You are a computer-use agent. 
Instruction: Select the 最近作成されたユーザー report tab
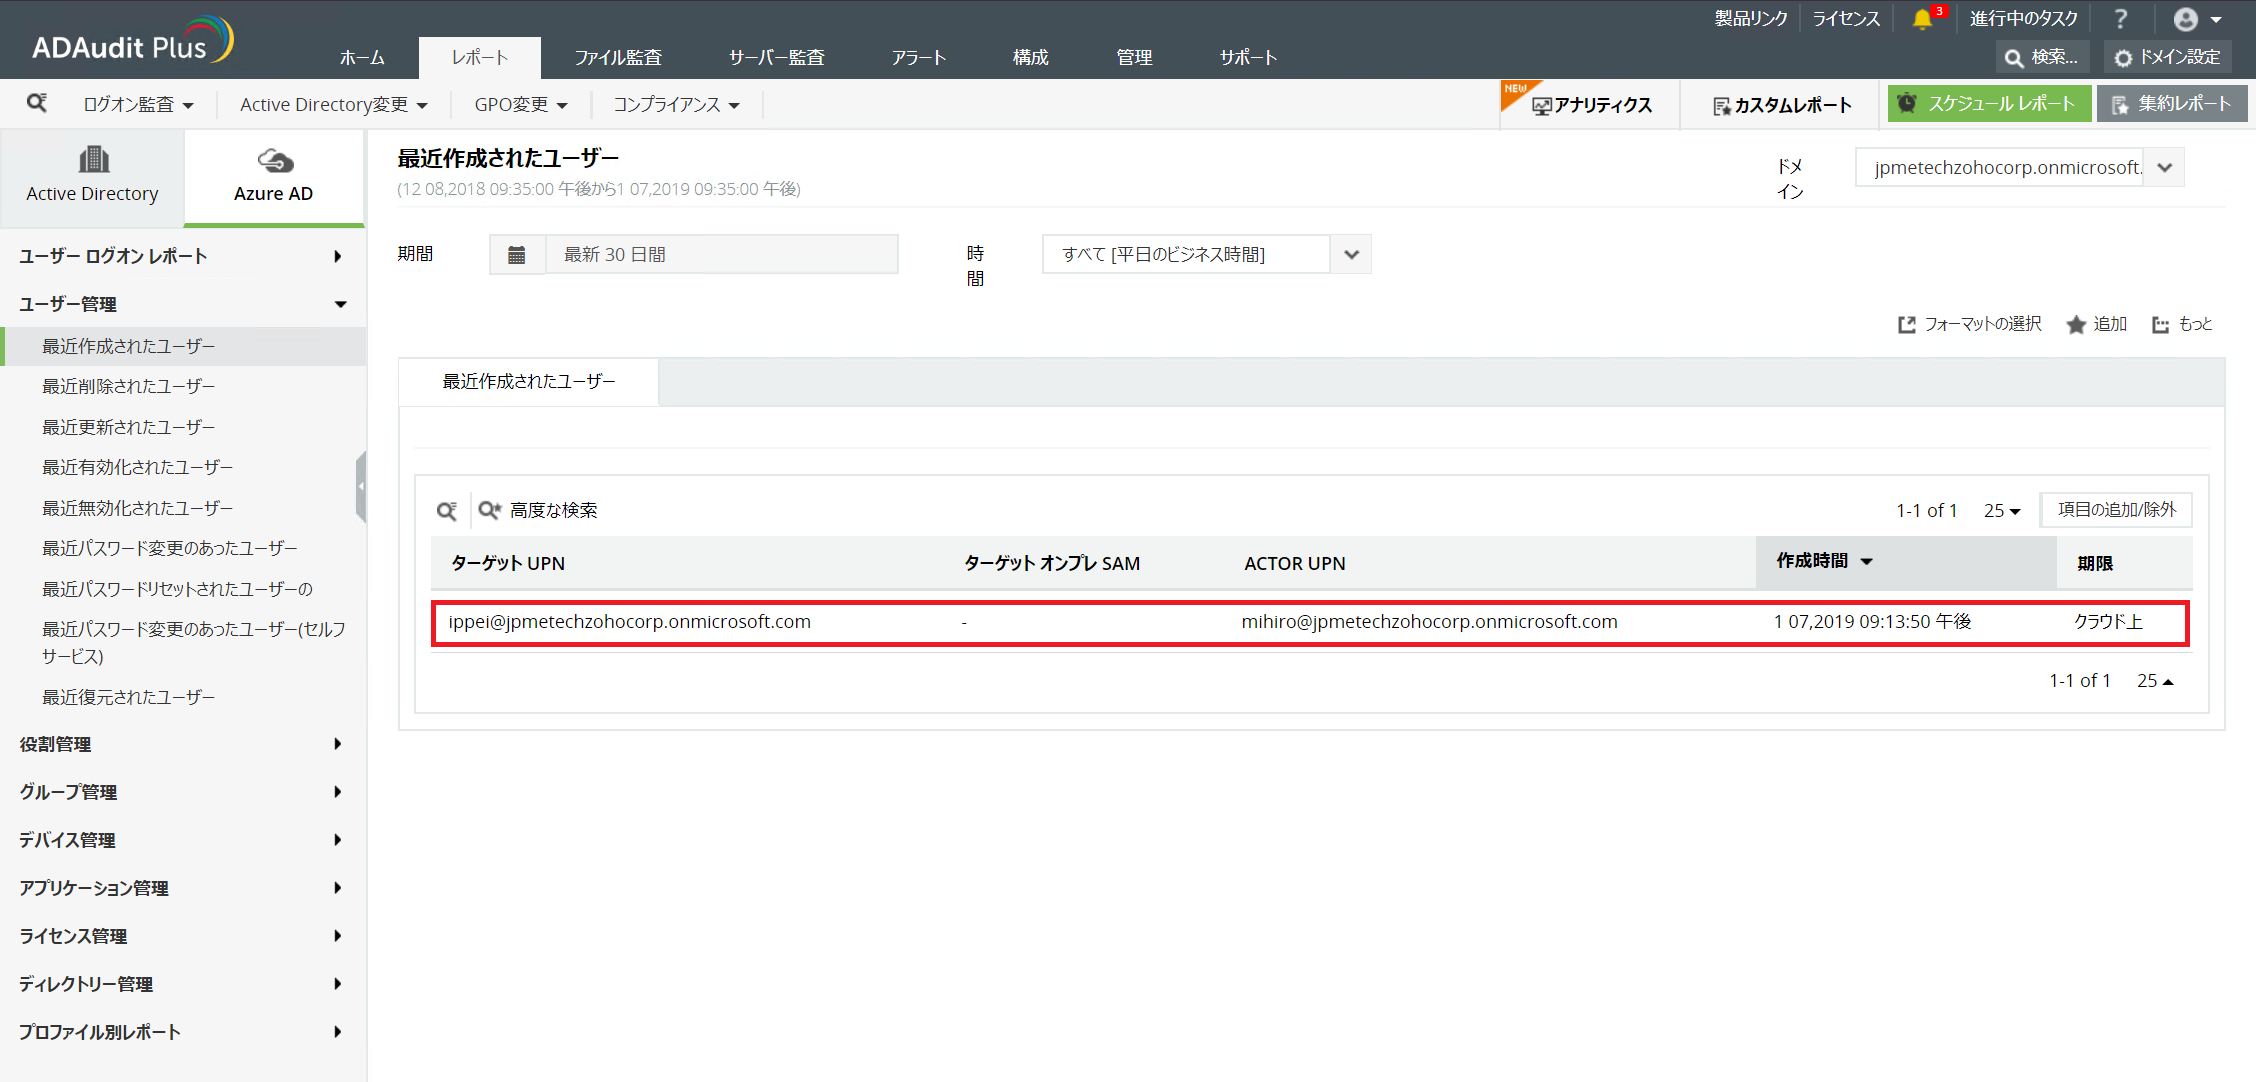point(529,382)
